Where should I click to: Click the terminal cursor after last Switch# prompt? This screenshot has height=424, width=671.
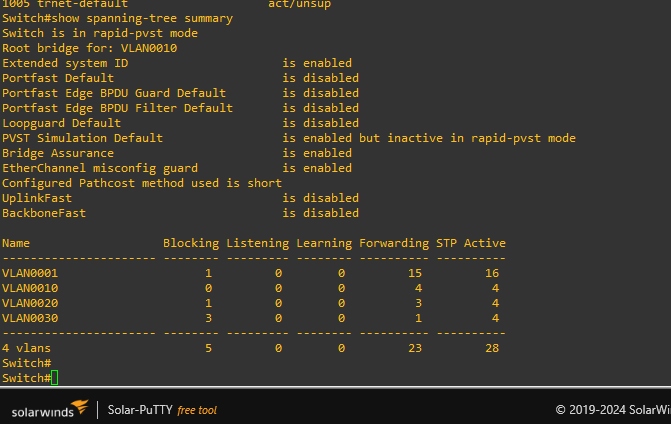[x=54, y=378]
